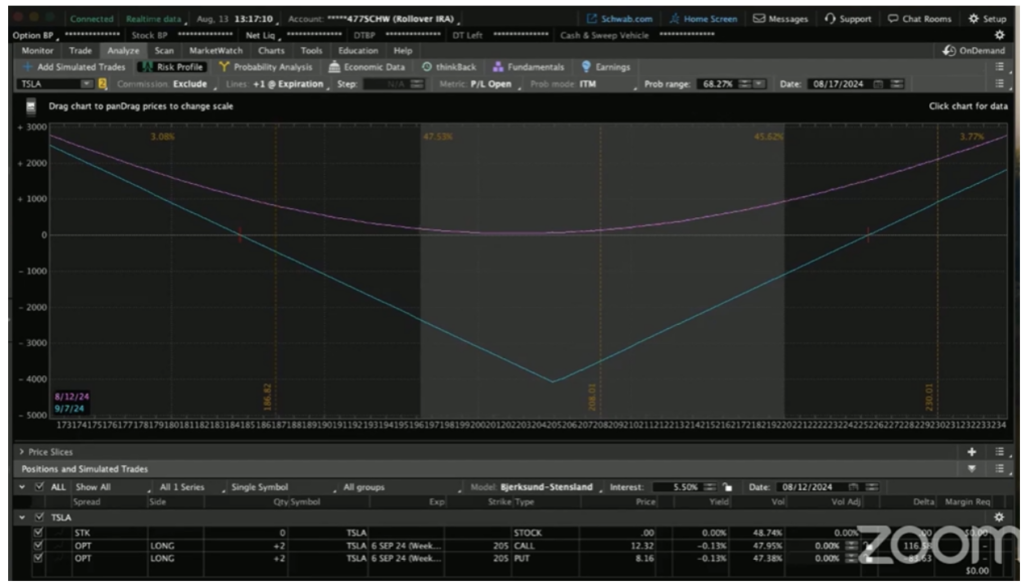Viewport: 1024px width, 585px height.
Task: Click the chart drag mode icon
Action: (x=31, y=106)
